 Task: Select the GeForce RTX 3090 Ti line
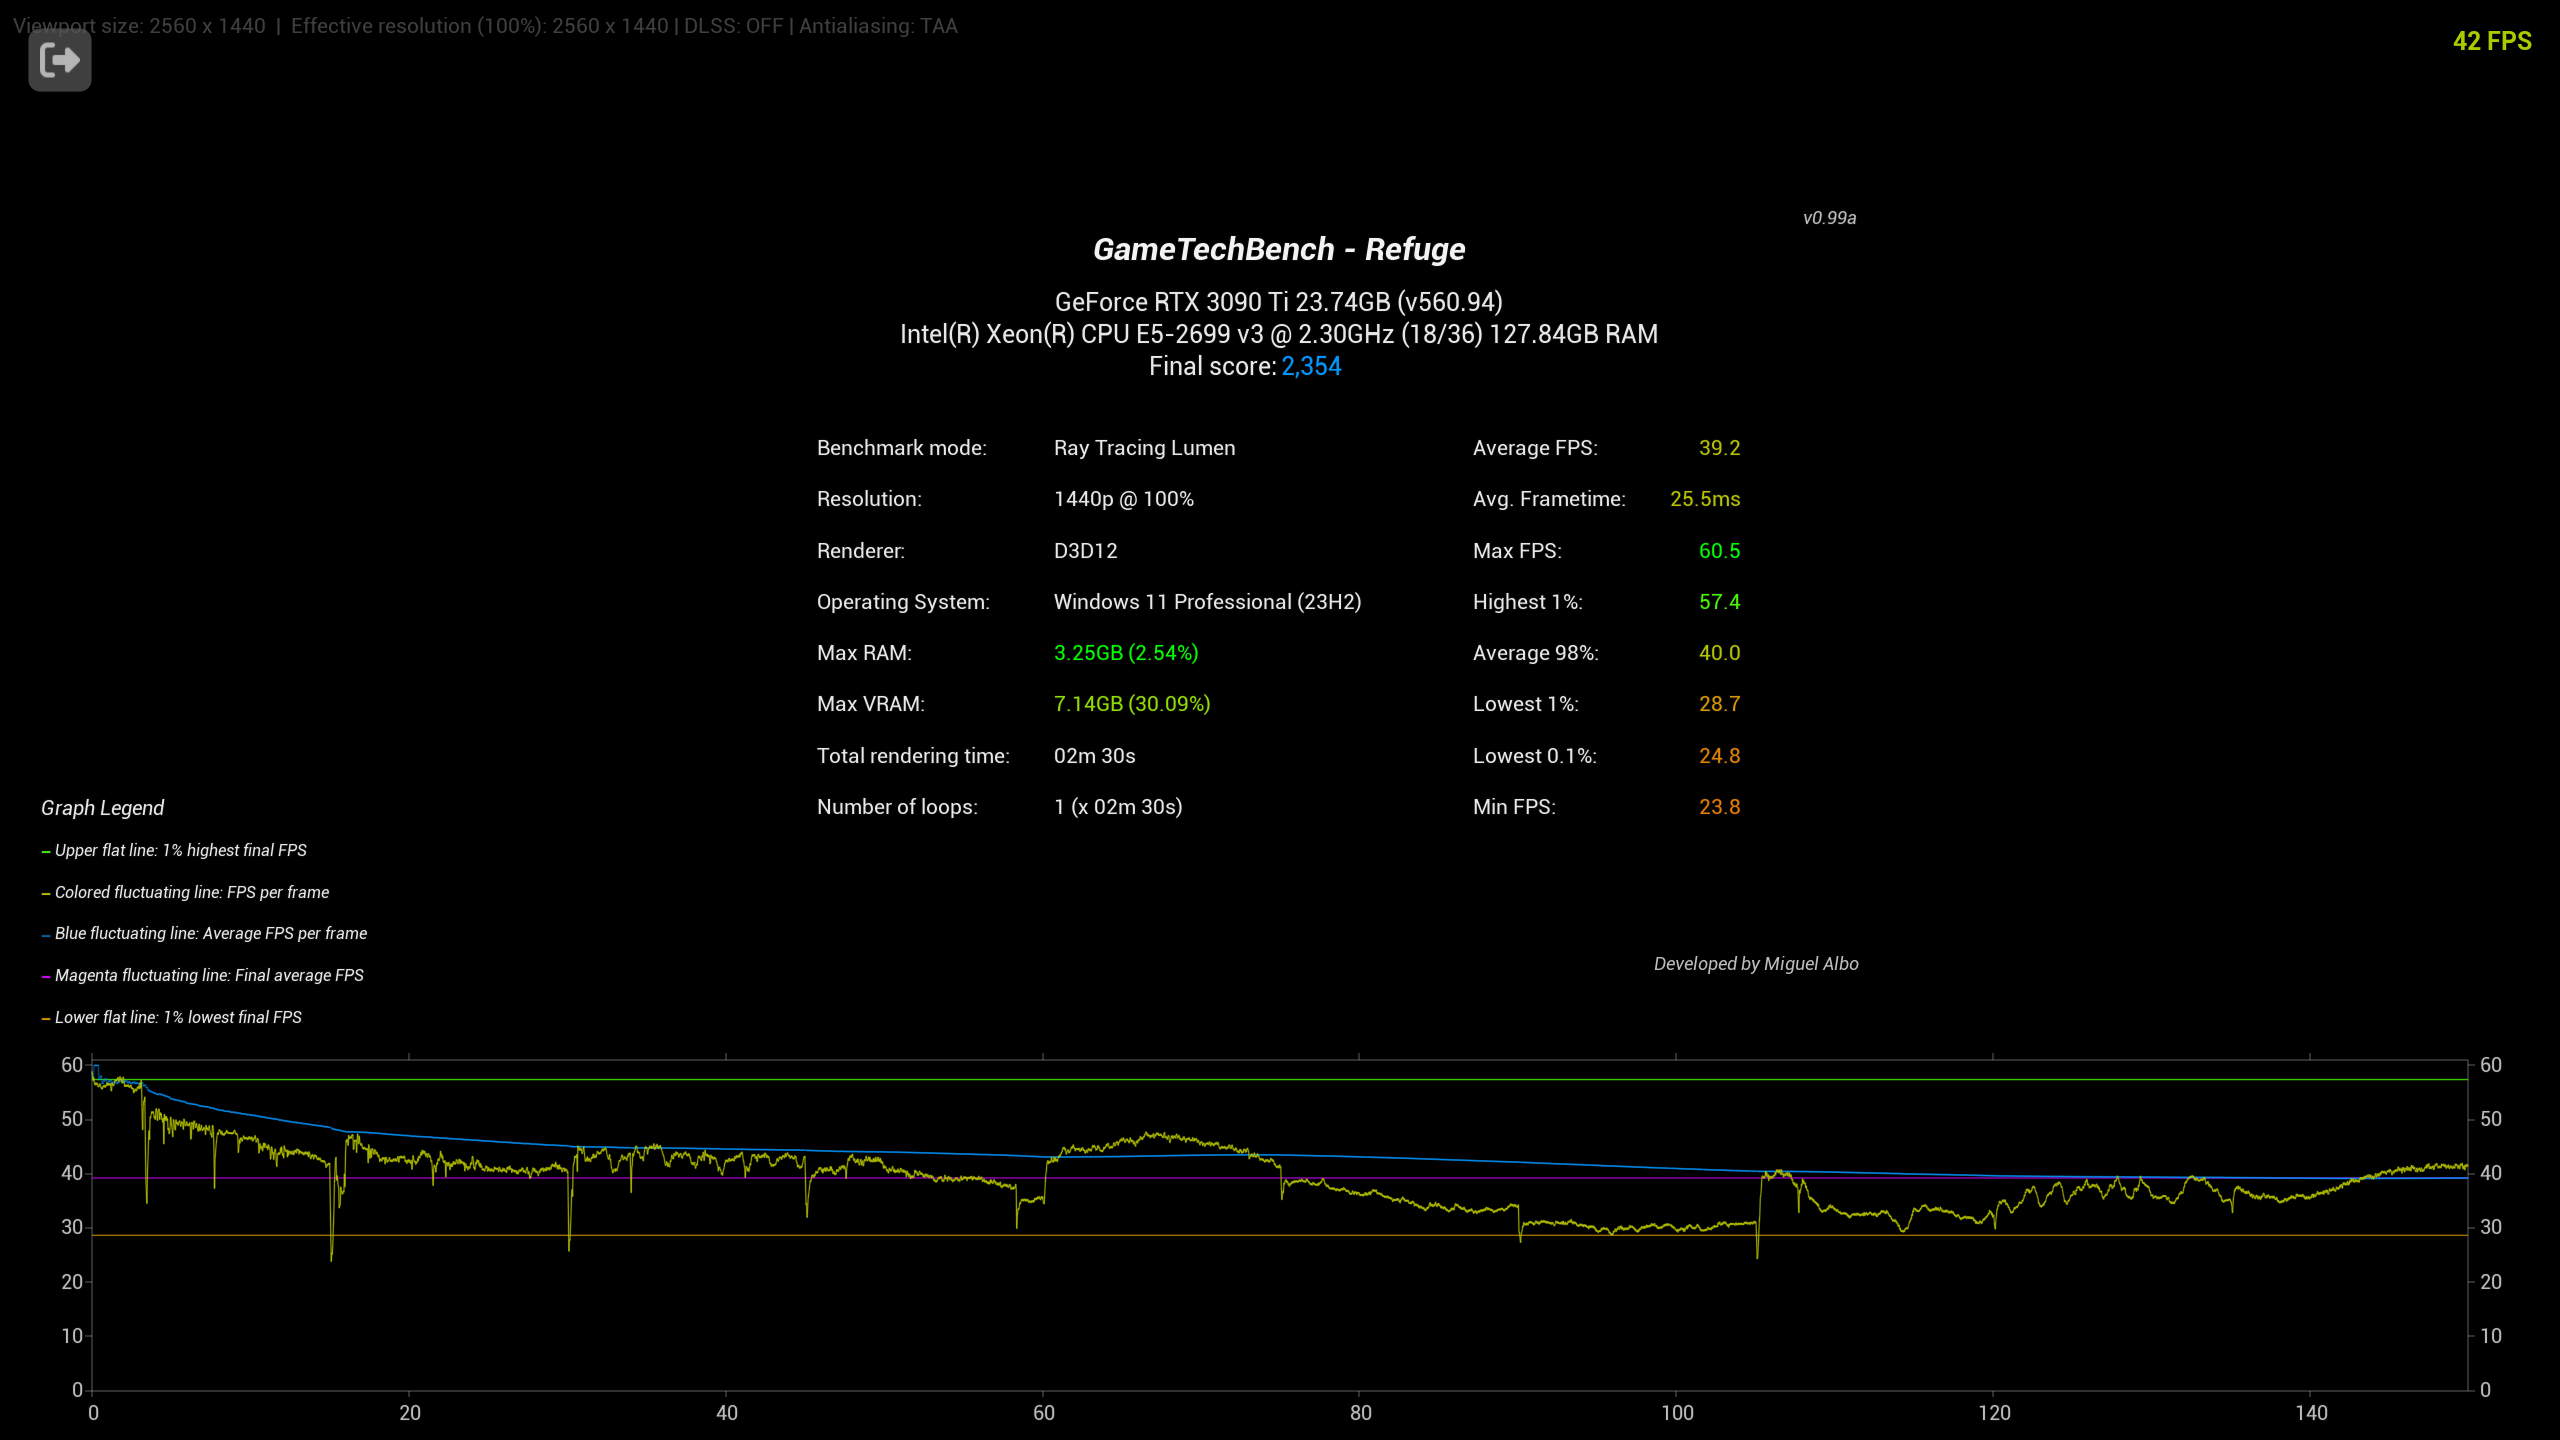tap(1279, 302)
